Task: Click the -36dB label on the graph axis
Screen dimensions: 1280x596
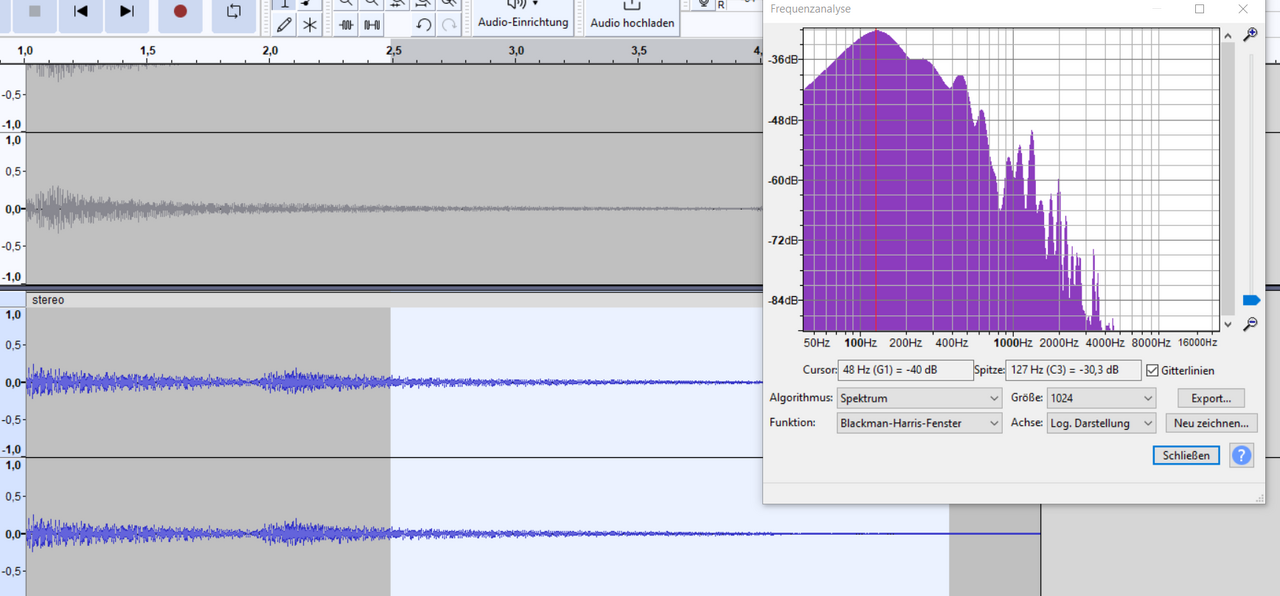Action: click(784, 60)
